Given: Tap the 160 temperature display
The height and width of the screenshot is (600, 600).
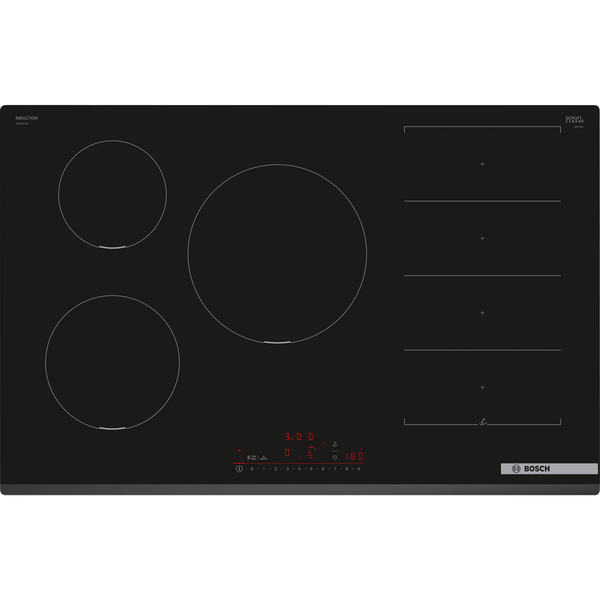Looking at the screenshot, I should [x=352, y=456].
